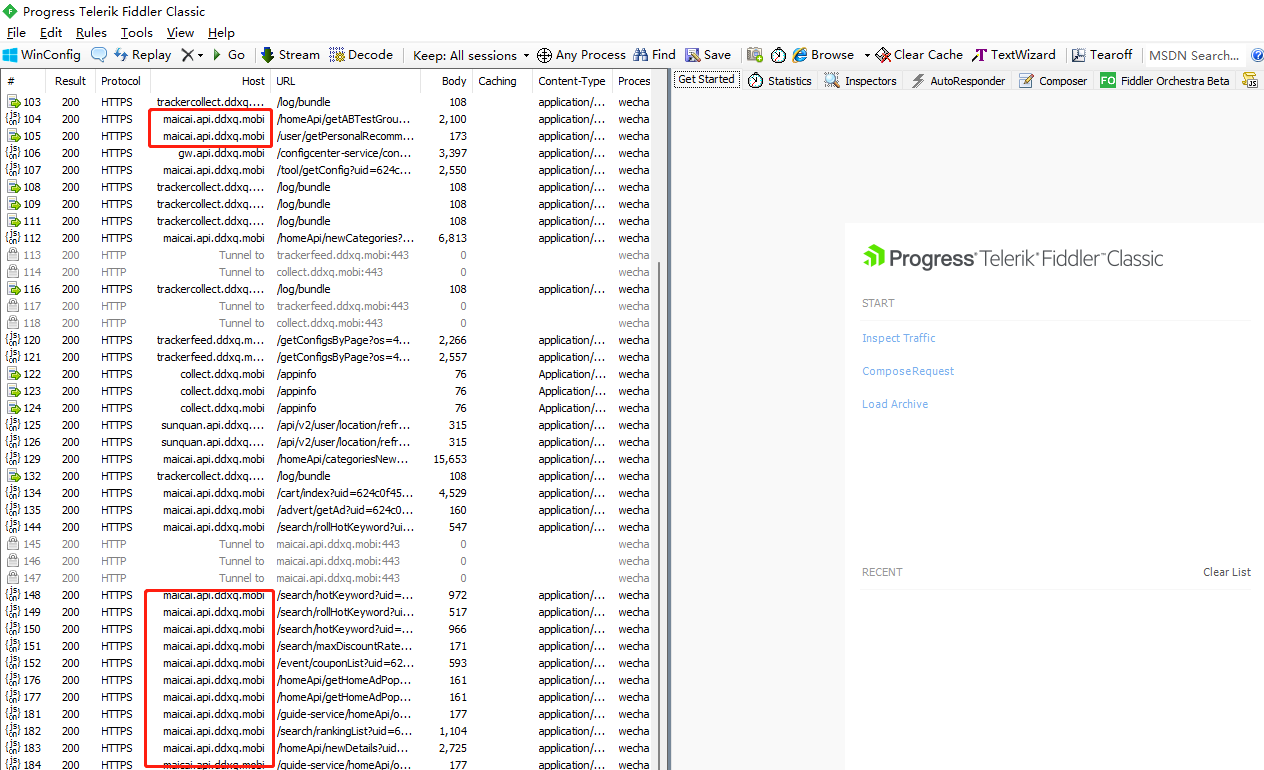This screenshot has height=770, width=1264.
Task: Sort by Content-Type column header
Action: [572, 81]
